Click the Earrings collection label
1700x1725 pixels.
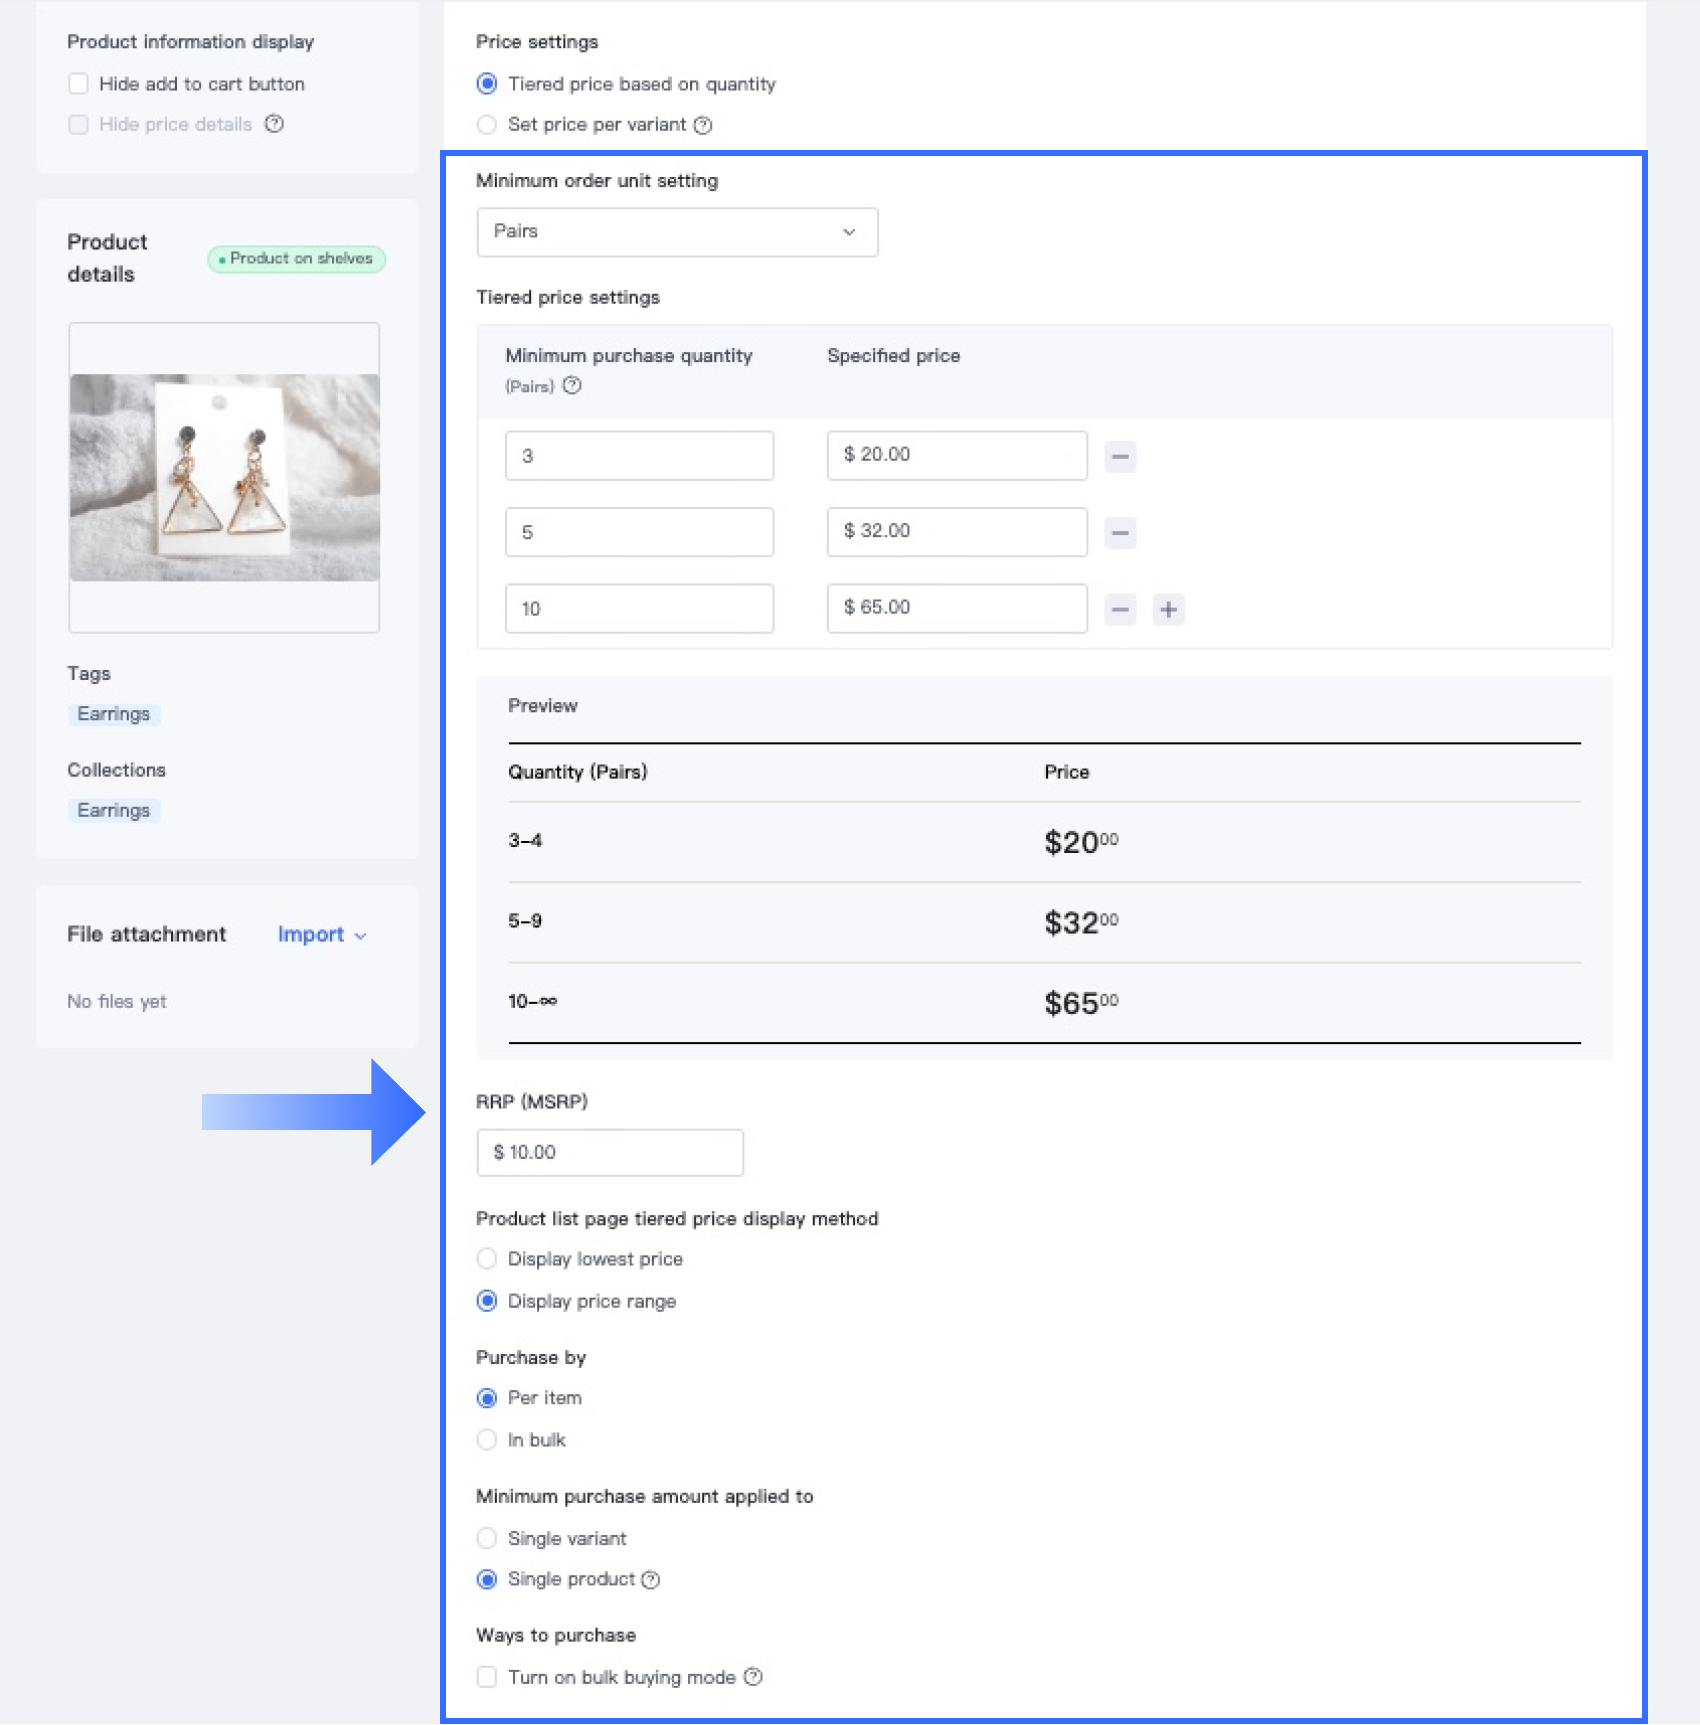pos(113,810)
